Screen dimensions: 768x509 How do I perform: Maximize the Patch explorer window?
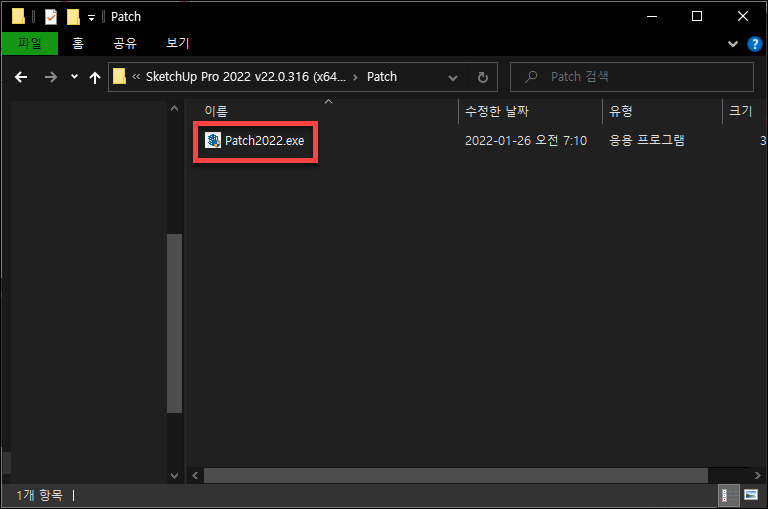[x=697, y=17]
